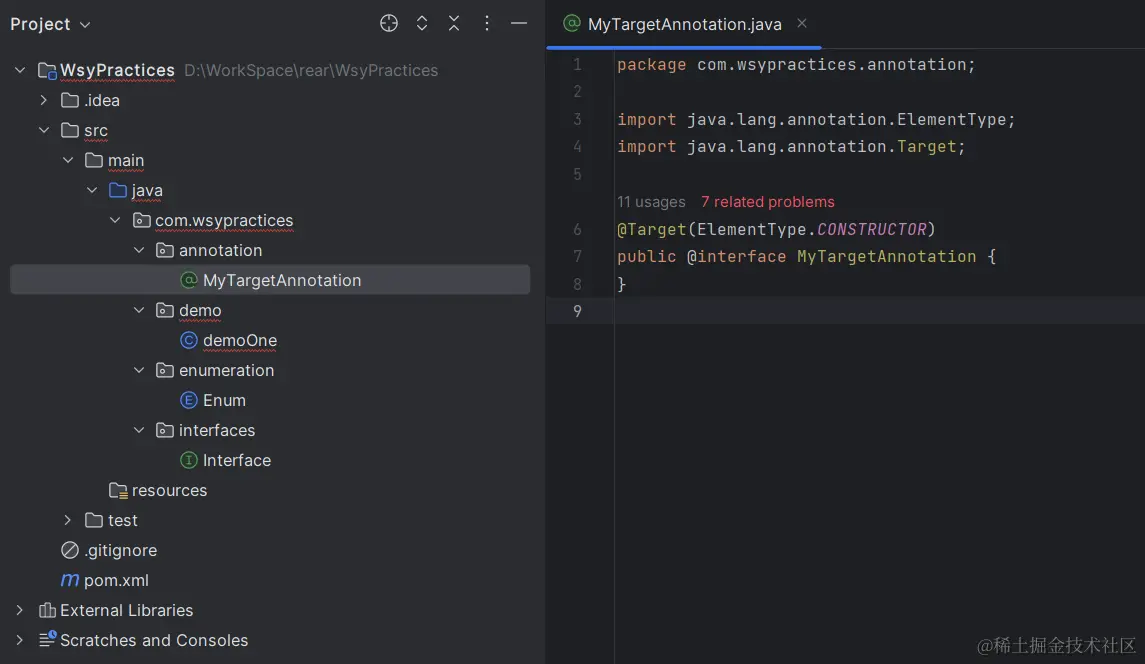This screenshot has height=664, width=1145.
Task: Open pom.xml Maven file
Action: click(x=115, y=580)
